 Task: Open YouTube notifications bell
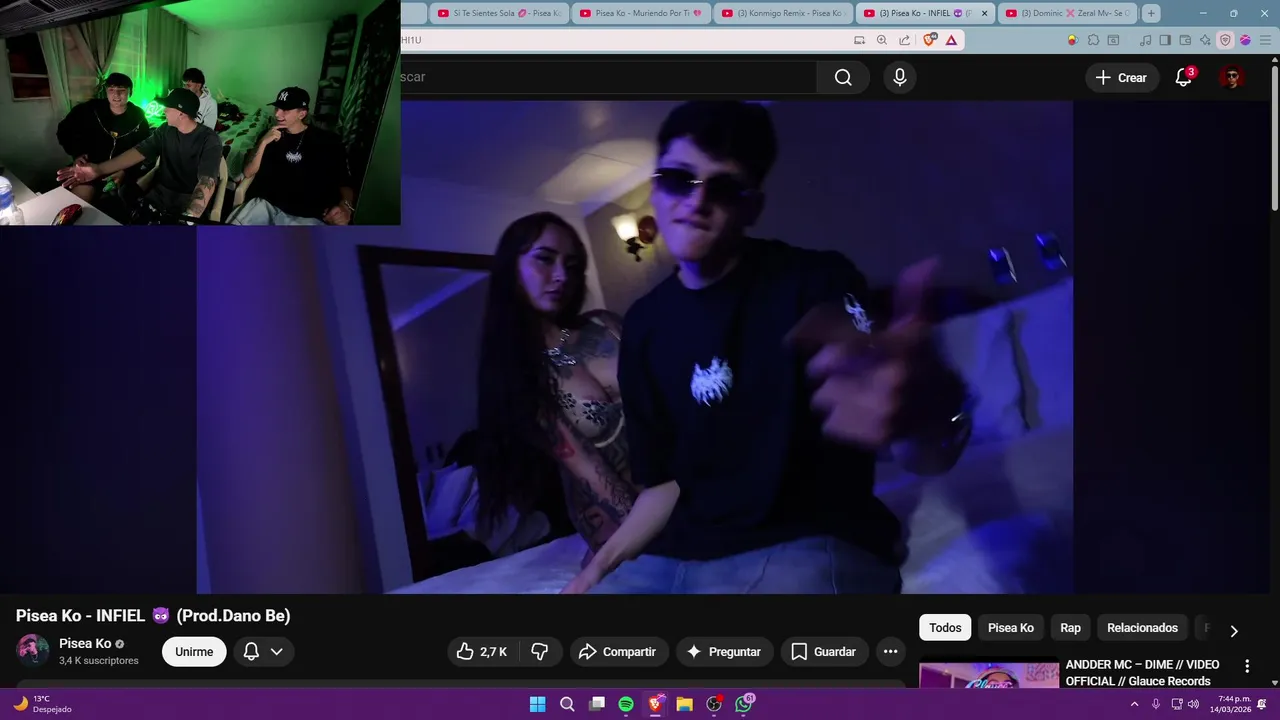[x=1183, y=77]
